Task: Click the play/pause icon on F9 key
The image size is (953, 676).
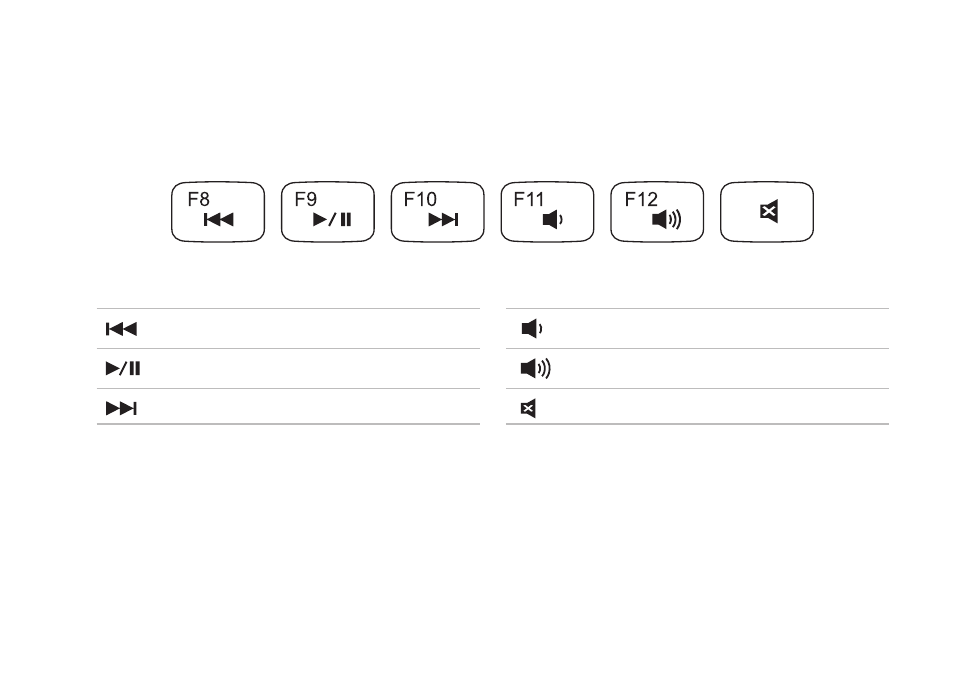Action: [332, 219]
